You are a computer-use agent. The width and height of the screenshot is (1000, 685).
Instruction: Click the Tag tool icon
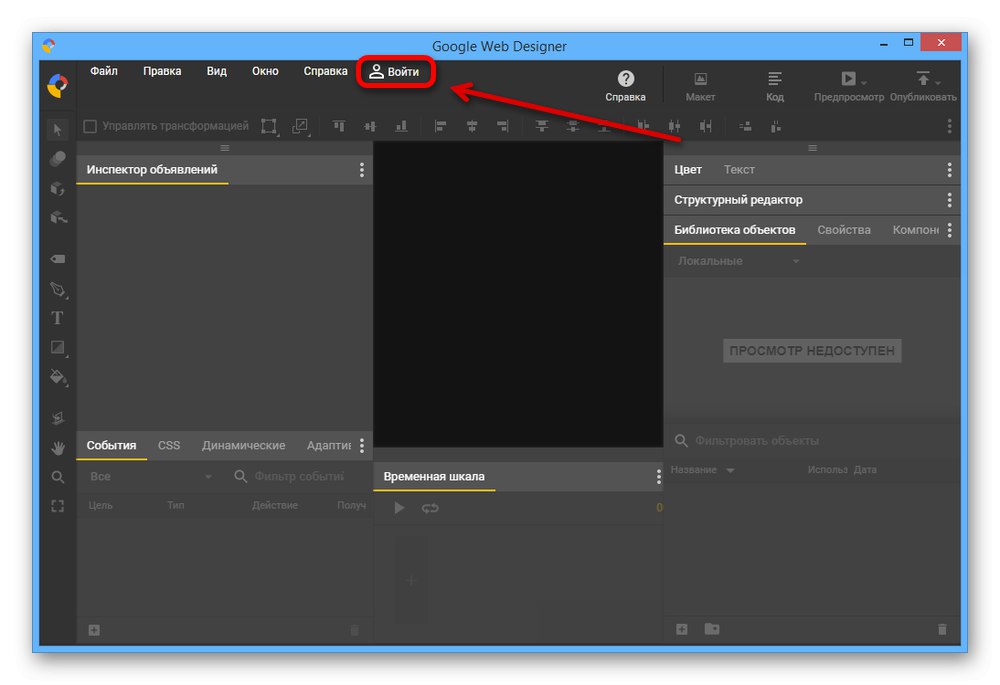58,259
